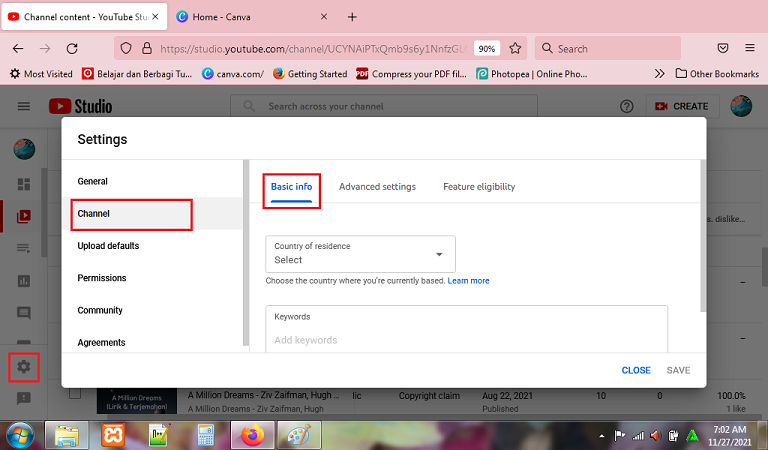Open the Dashboard icon in Studio sidebar
The width and height of the screenshot is (768, 450).
click(x=24, y=184)
